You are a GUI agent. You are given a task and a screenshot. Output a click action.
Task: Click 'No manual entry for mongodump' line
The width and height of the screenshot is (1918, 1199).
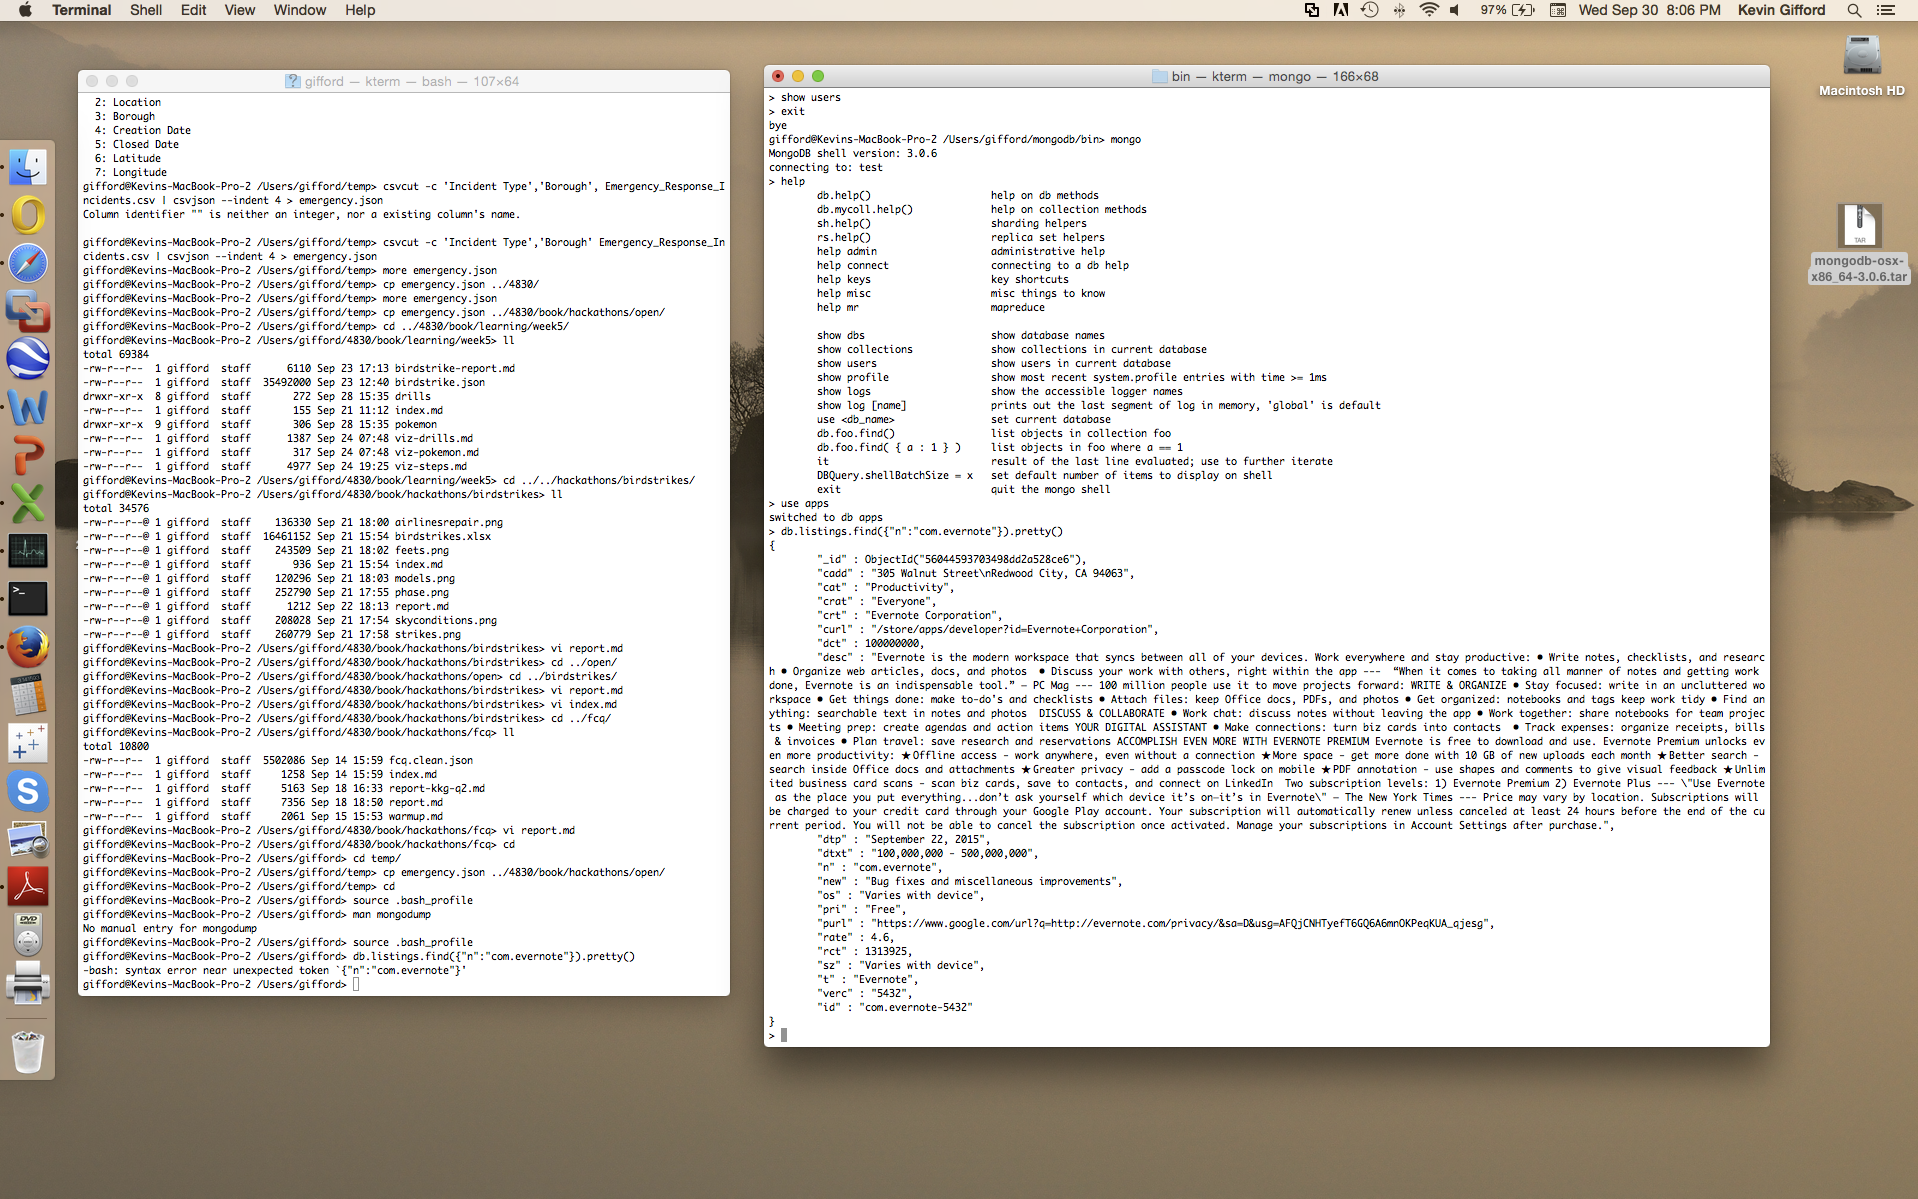(170, 928)
